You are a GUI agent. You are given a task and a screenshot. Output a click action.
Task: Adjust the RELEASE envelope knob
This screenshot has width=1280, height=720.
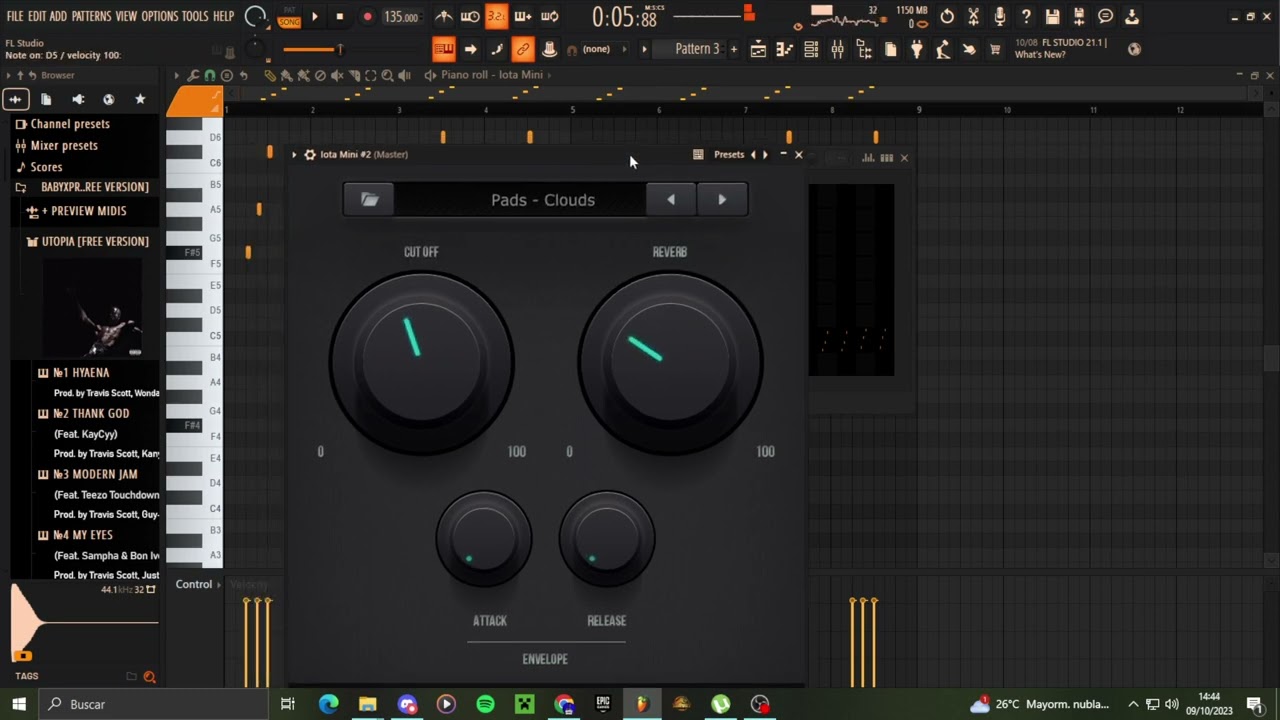[607, 538]
